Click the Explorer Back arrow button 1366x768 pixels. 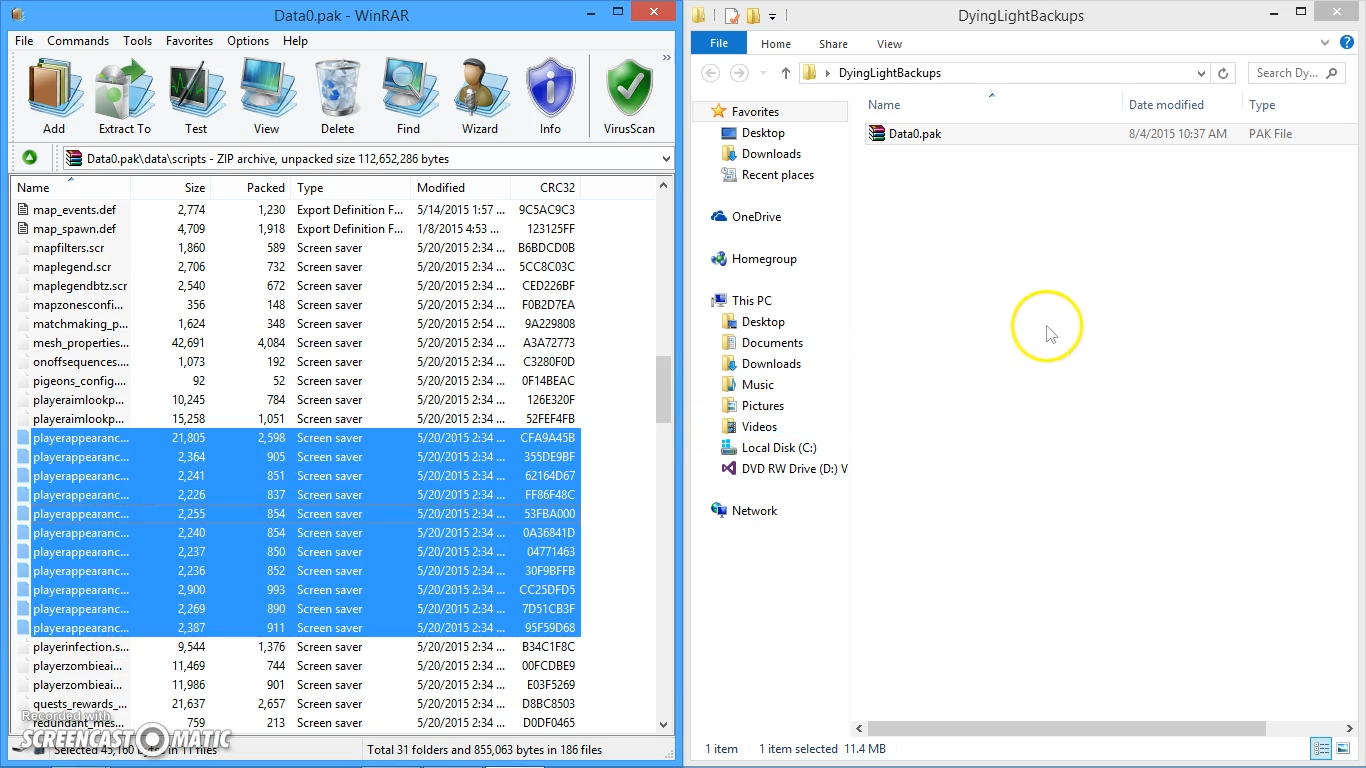click(x=710, y=73)
